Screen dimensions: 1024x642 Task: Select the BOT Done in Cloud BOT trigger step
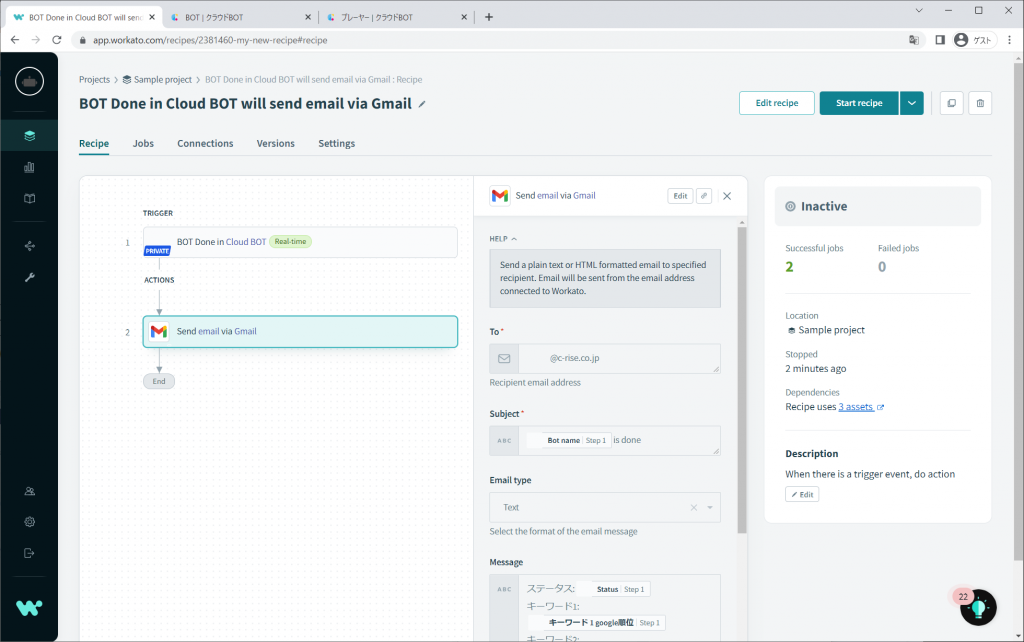(x=300, y=242)
